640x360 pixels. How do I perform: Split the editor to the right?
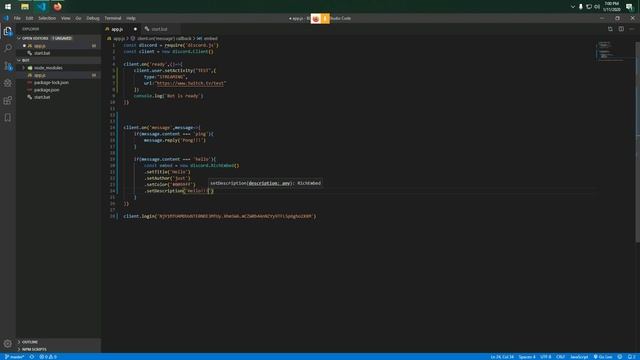(x=621, y=29)
